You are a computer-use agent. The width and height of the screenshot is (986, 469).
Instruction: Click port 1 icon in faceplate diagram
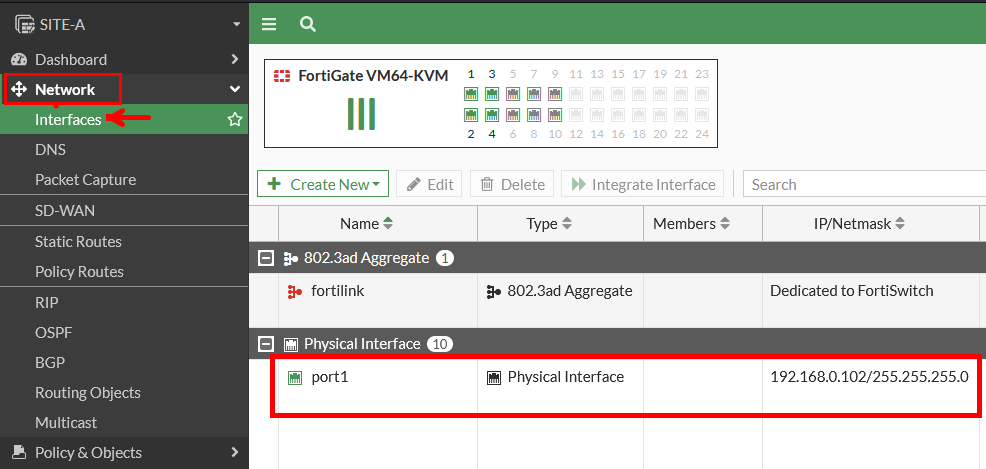tap(471, 94)
